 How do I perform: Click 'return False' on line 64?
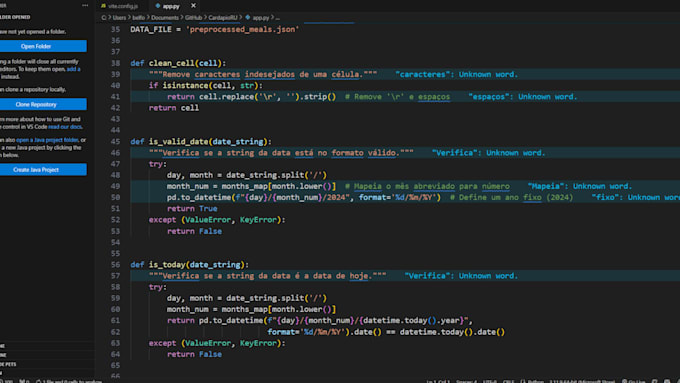point(194,354)
